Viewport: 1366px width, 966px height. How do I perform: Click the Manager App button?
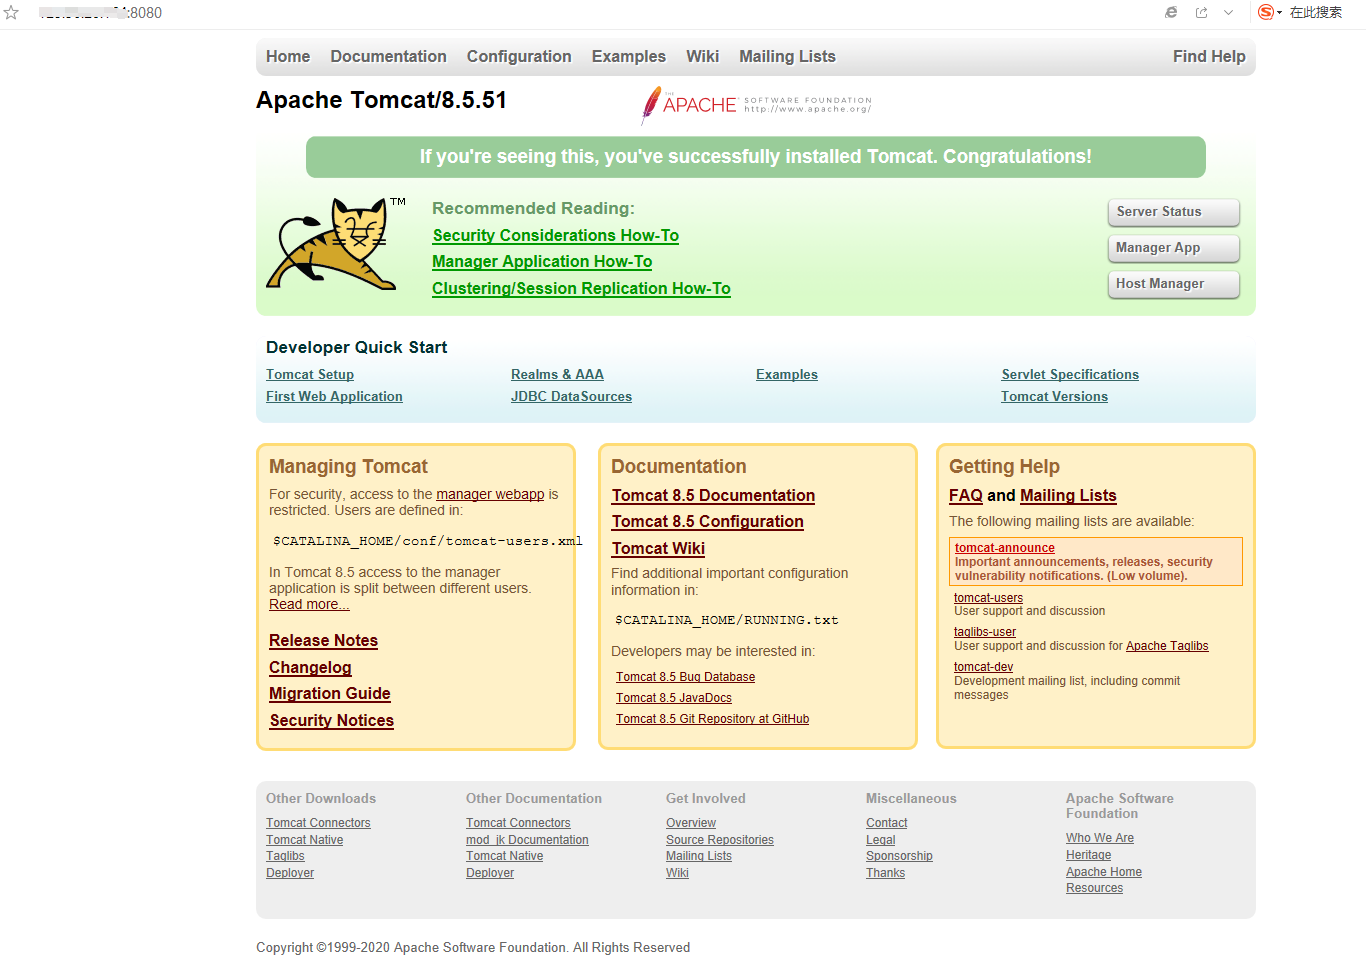[1173, 248]
